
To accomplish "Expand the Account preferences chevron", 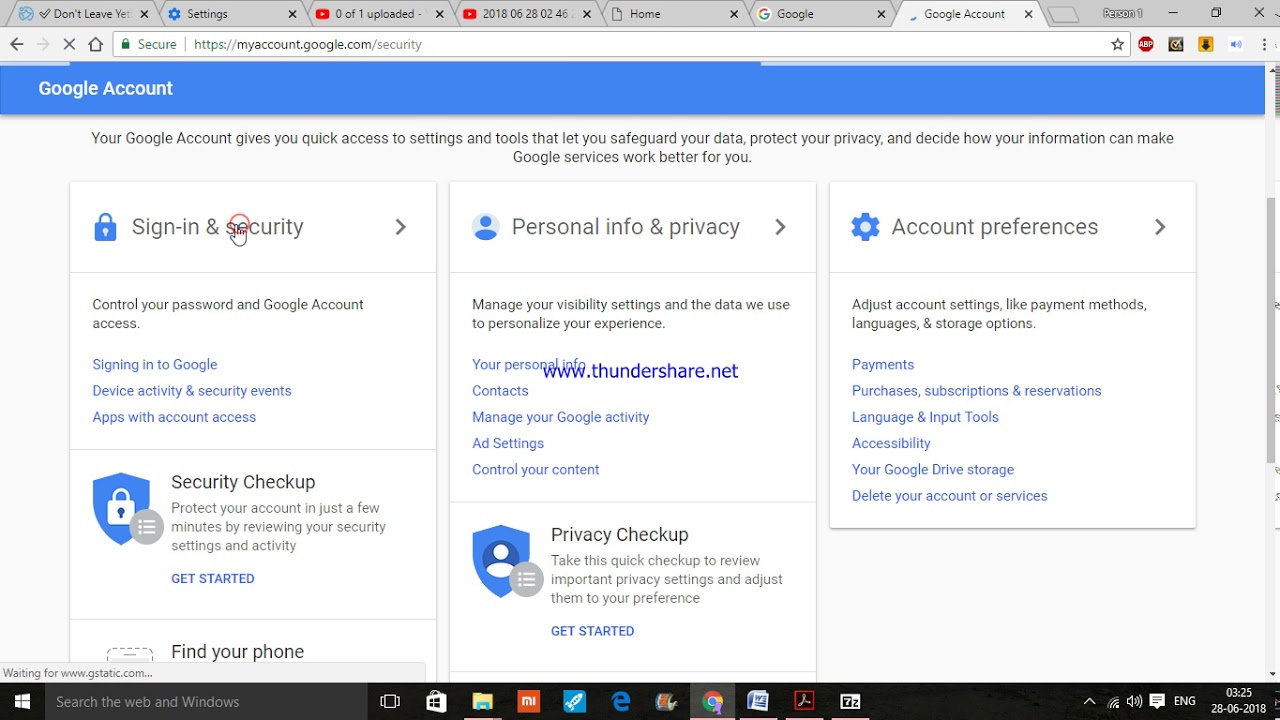I will pos(1160,227).
